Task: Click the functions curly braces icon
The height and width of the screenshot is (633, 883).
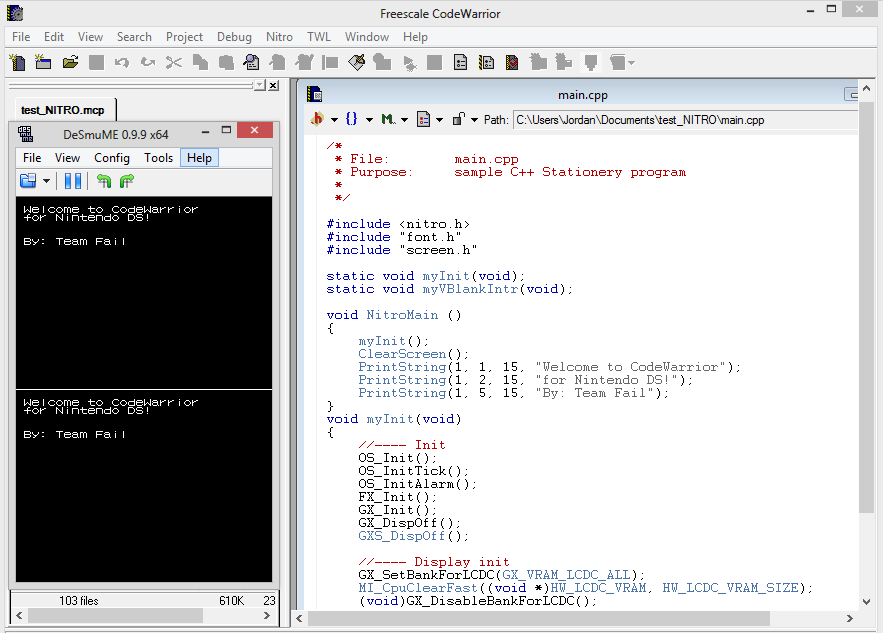Action: click(x=351, y=119)
